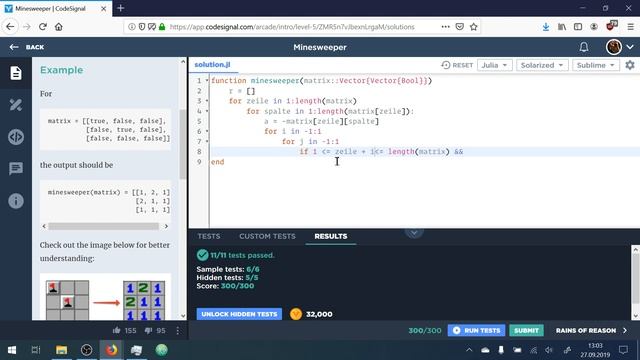The height and width of the screenshot is (360, 640).
Task: Click the SUBMIT button
Action: click(526, 330)
